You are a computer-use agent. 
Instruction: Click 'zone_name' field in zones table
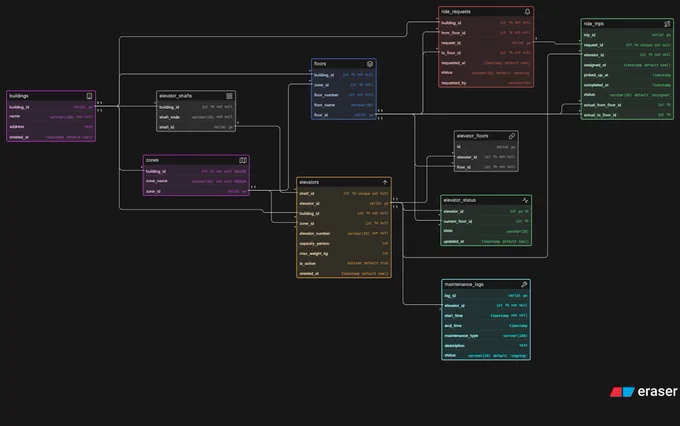tap(196, 181)
